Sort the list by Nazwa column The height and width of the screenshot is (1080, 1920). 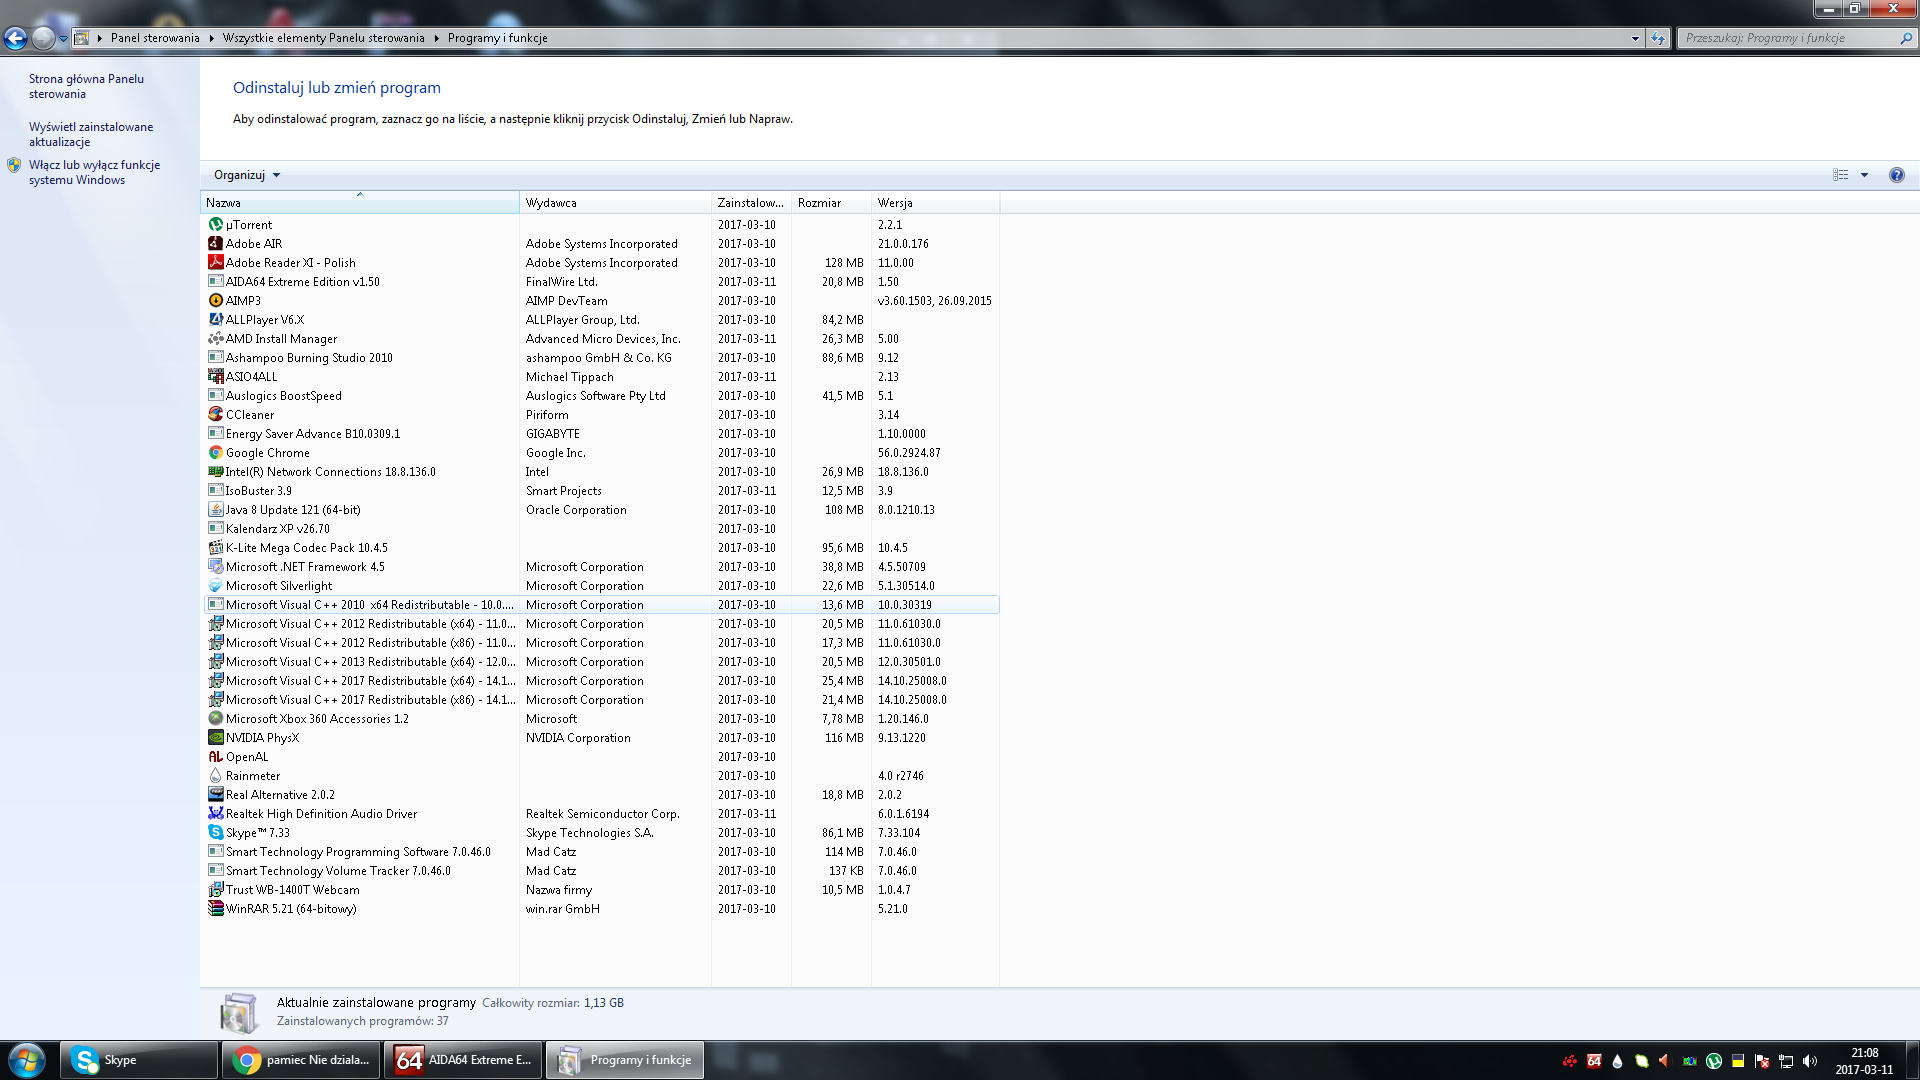pos(360,203)
